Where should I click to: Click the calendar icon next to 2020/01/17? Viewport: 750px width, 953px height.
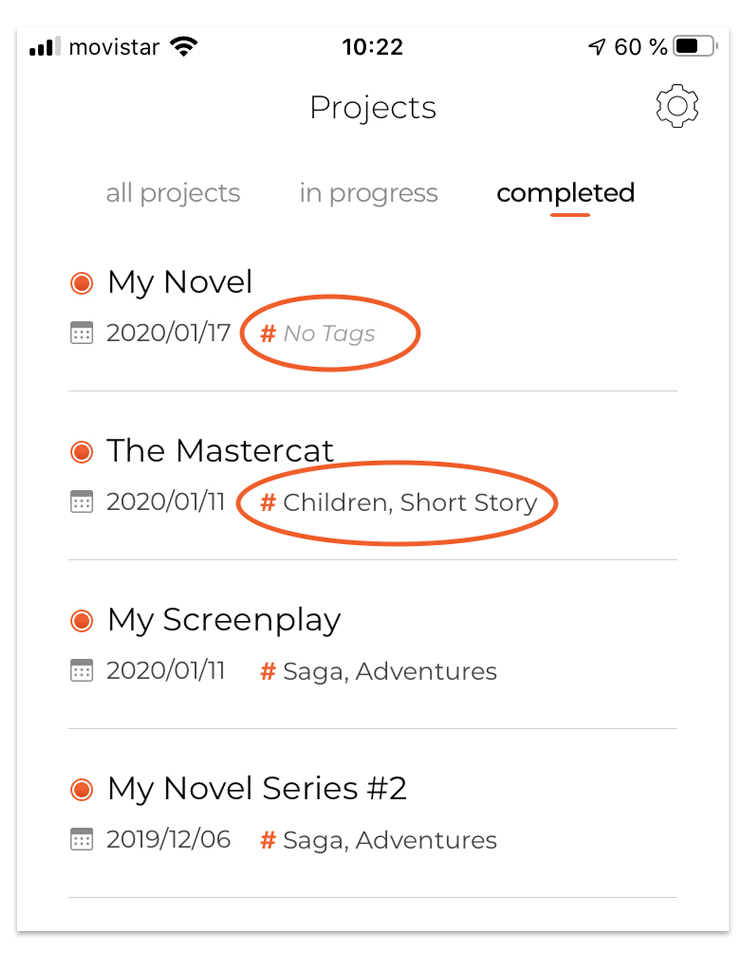pos(81,333)
